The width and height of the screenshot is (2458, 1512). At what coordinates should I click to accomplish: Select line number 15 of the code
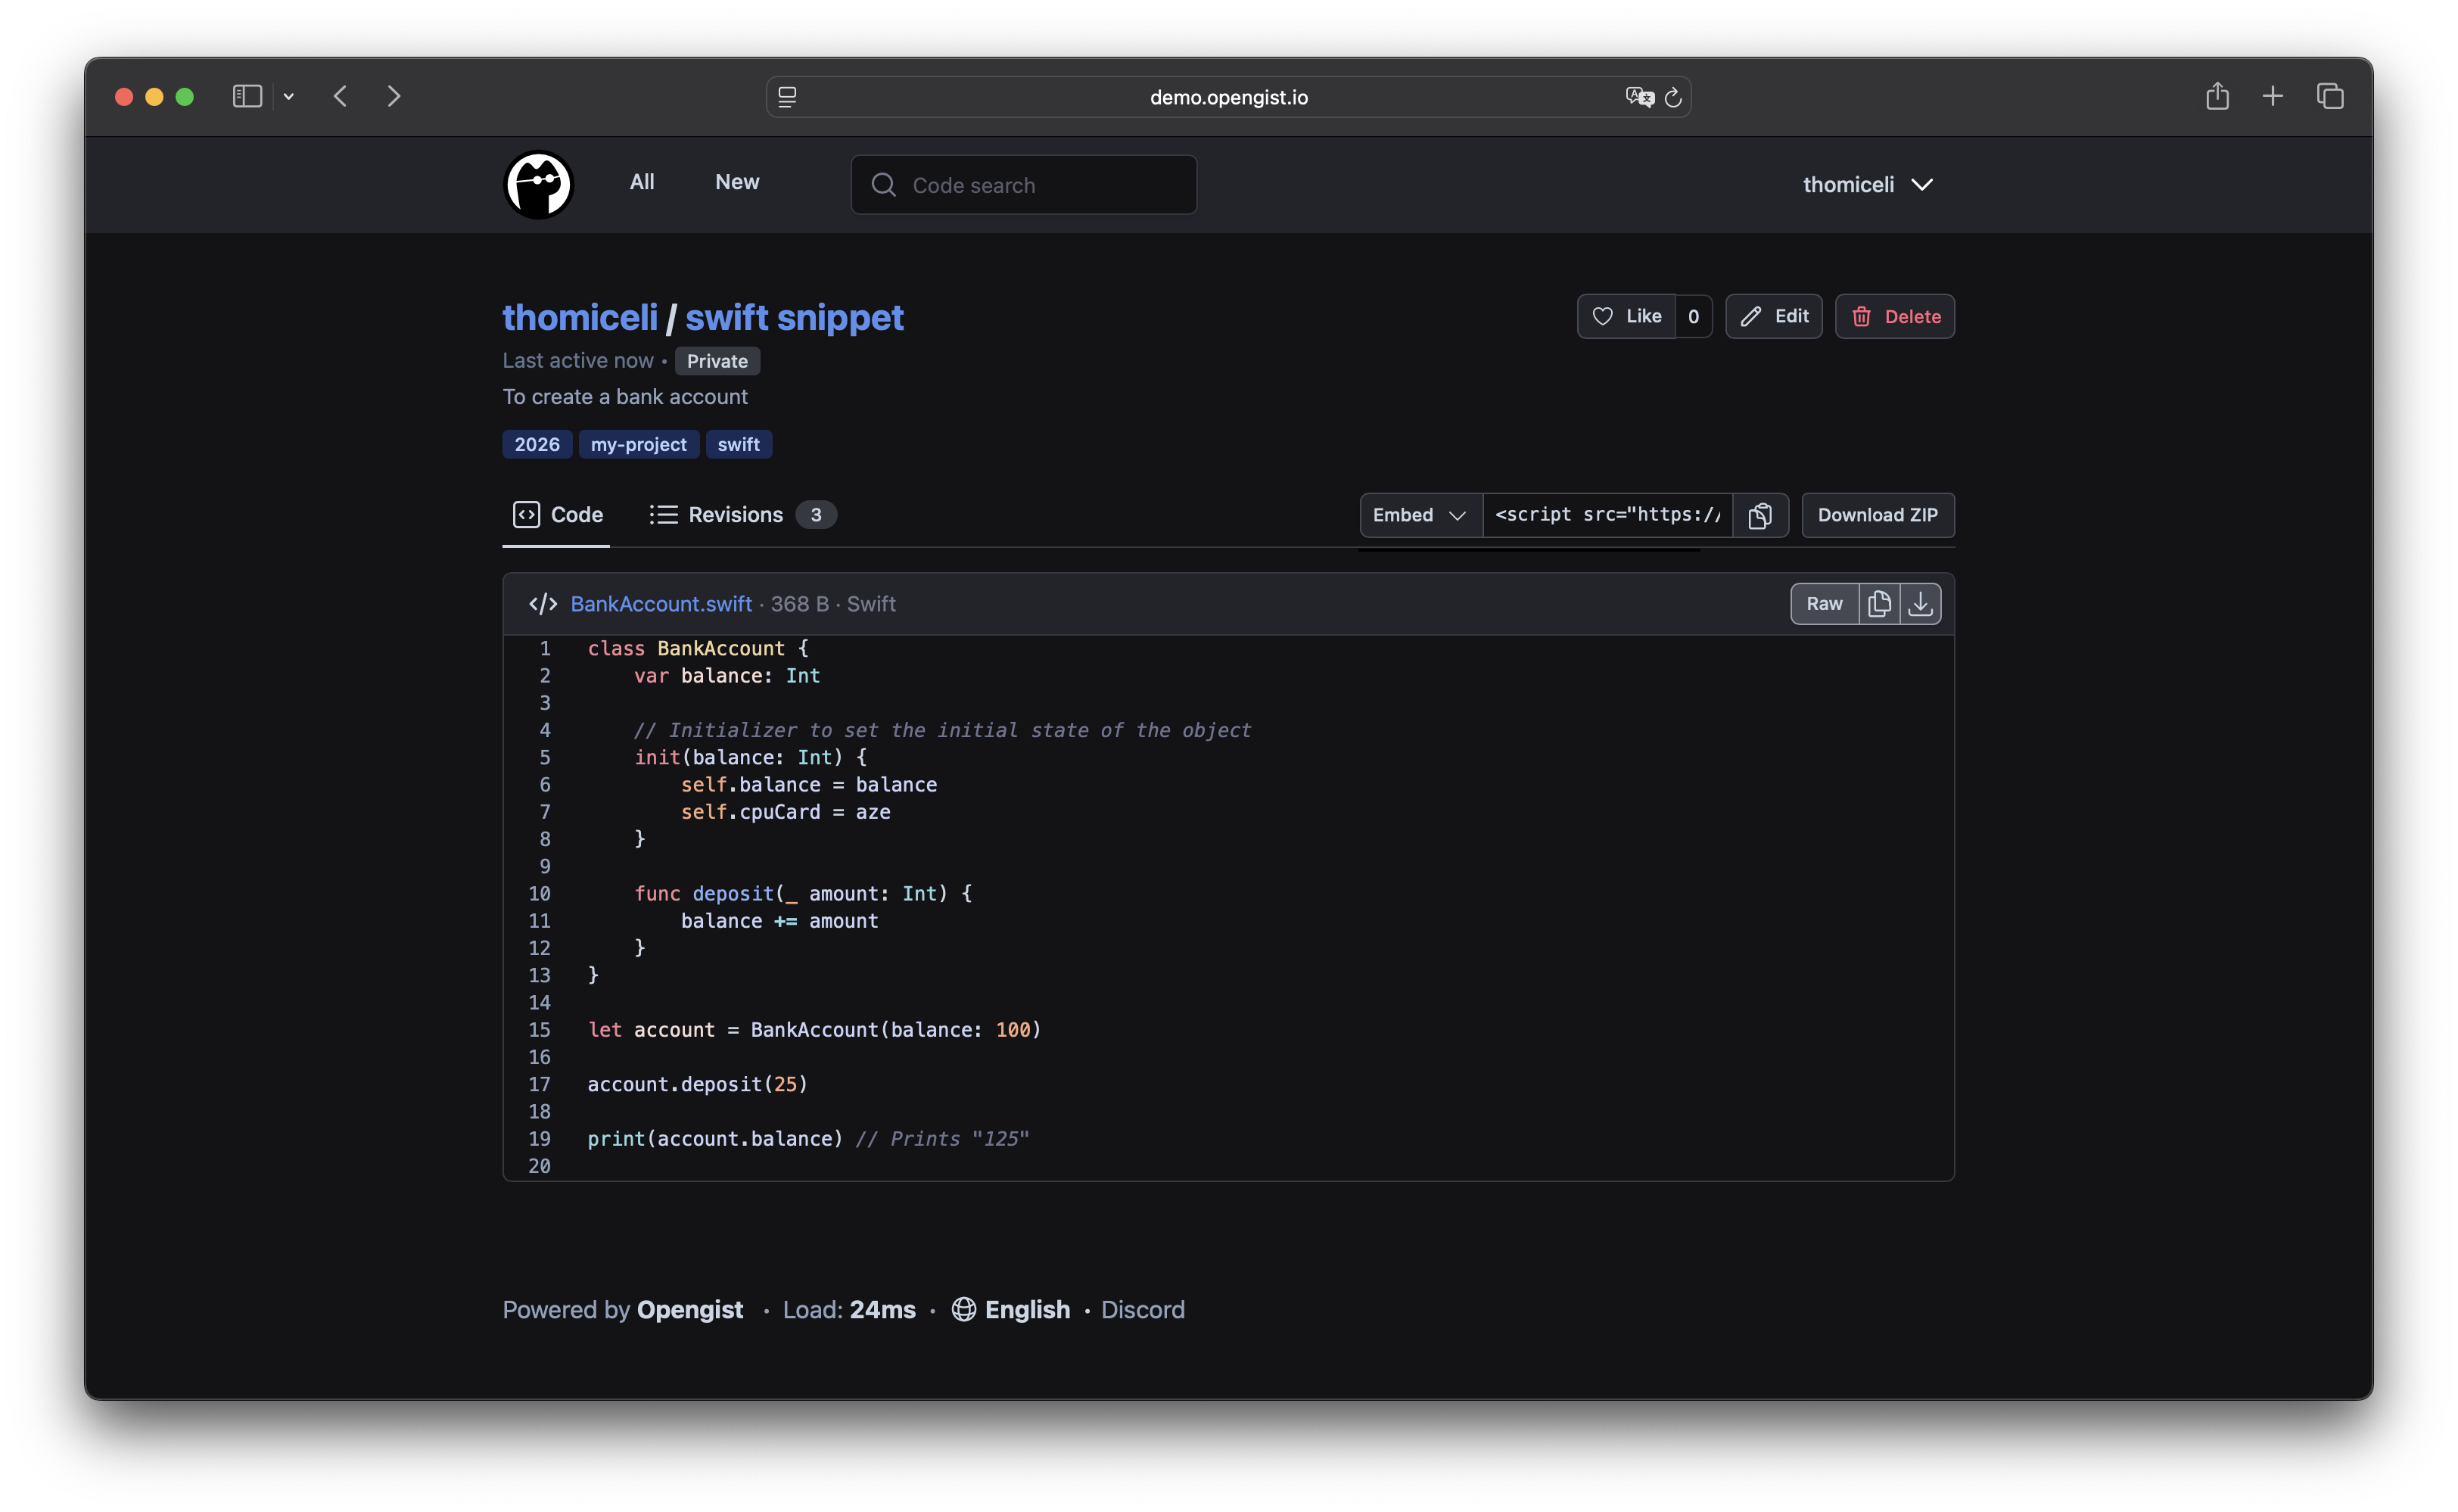pos(539,1029)
